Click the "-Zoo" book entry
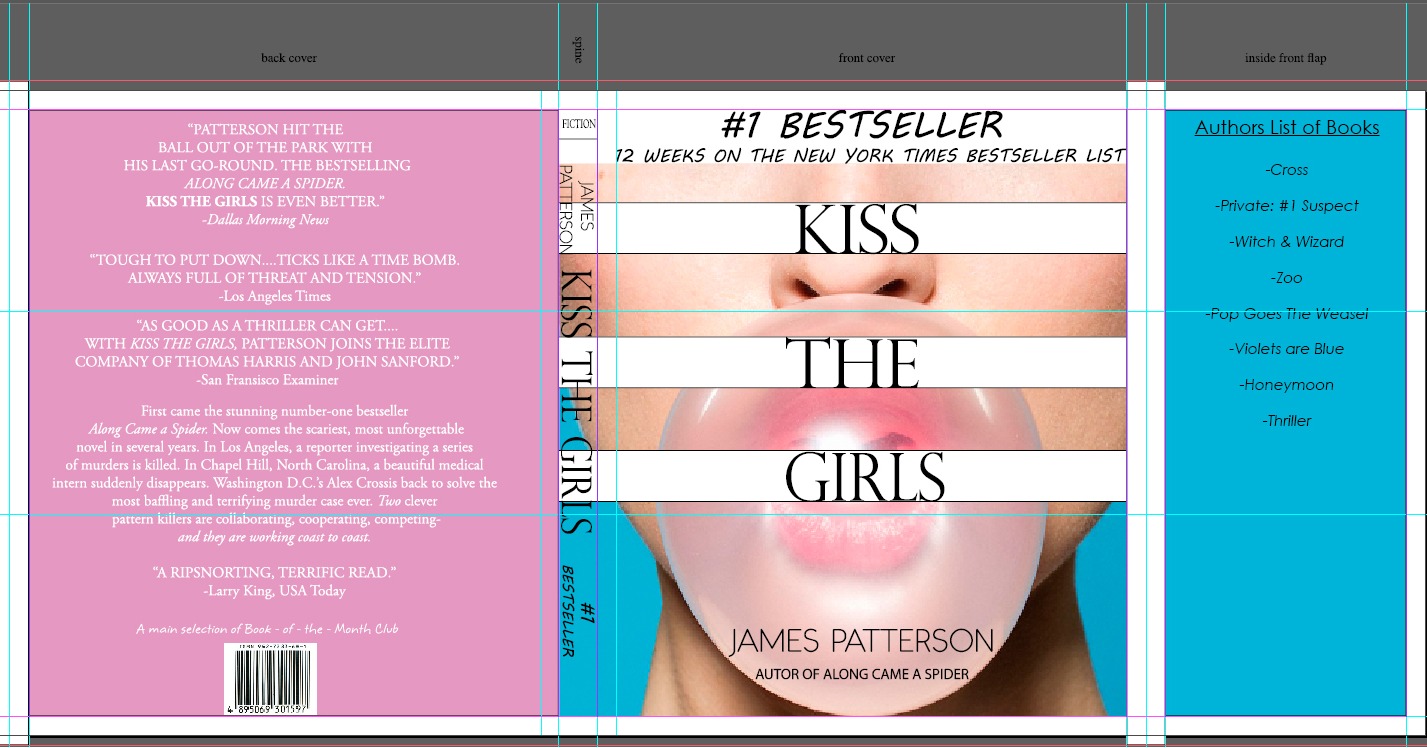This screenshot has width=1427, height=748. coord(1286,278)
